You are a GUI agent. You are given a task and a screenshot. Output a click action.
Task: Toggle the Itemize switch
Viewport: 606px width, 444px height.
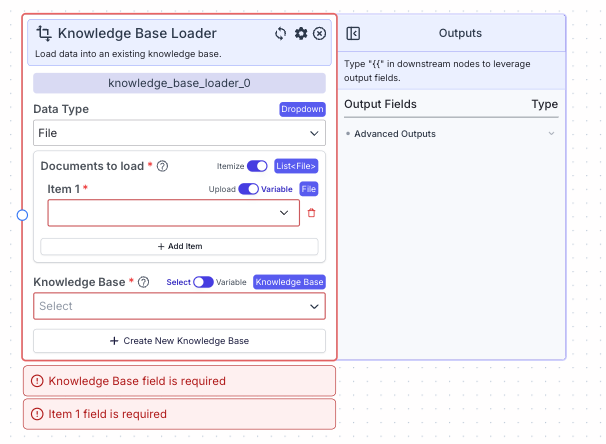pos(257,166)
